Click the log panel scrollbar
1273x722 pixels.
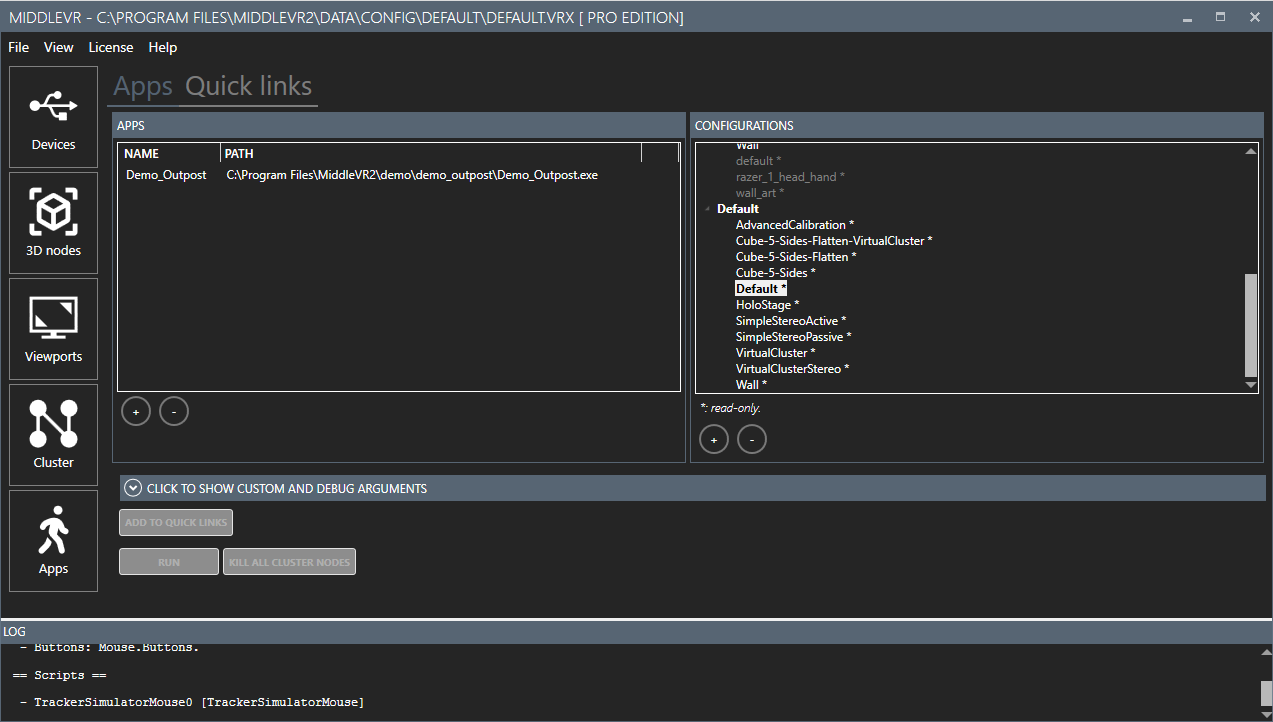coord(1265,693)
